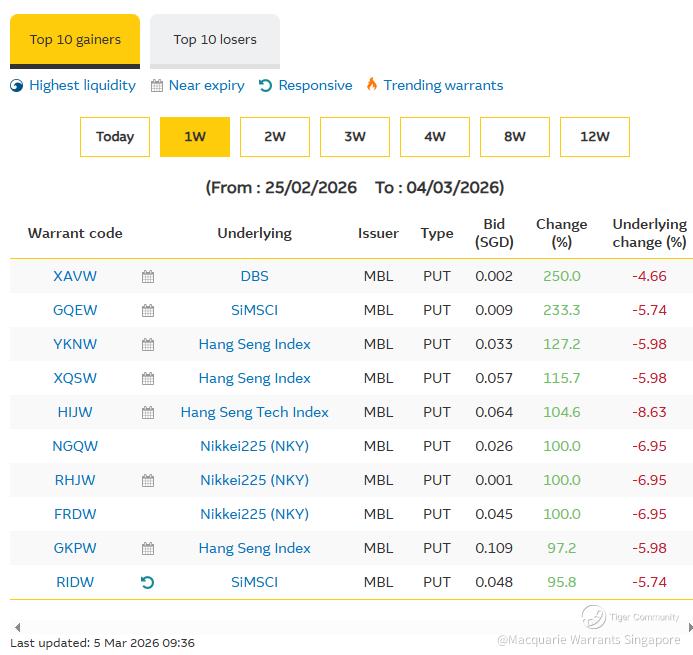Select the Top 10 gainers tab
The width and height of the screenshot is (693, 655).
click(75, 40)
